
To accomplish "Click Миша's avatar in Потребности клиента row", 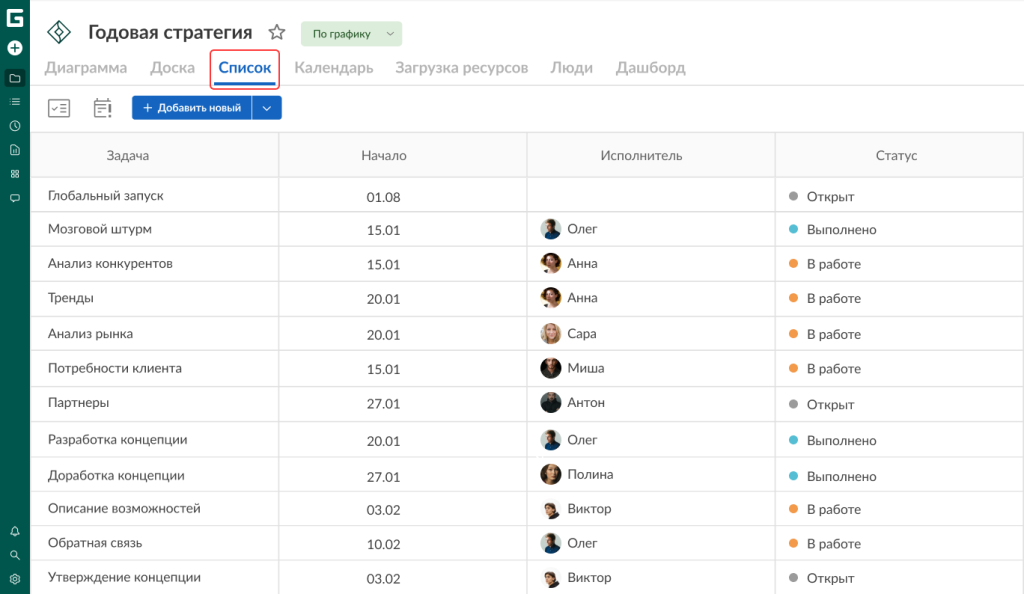I will (x=551, y=368).
